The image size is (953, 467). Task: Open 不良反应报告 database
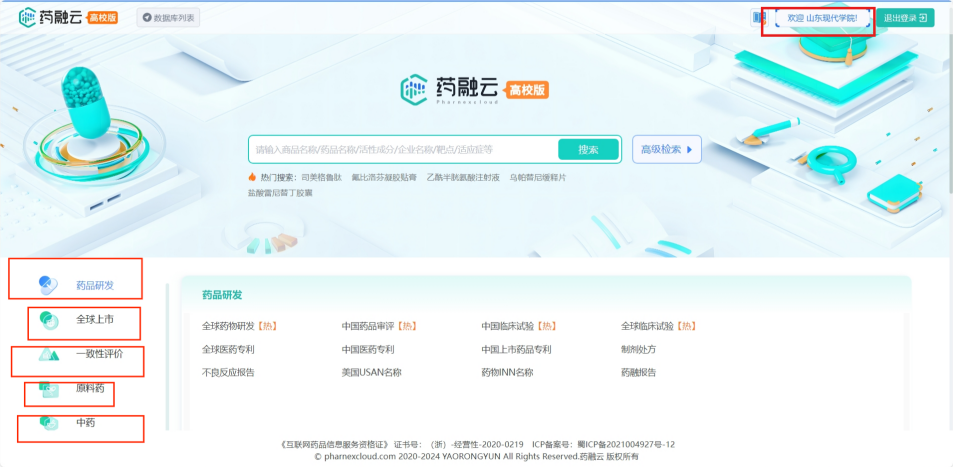[x=228, y=373]
